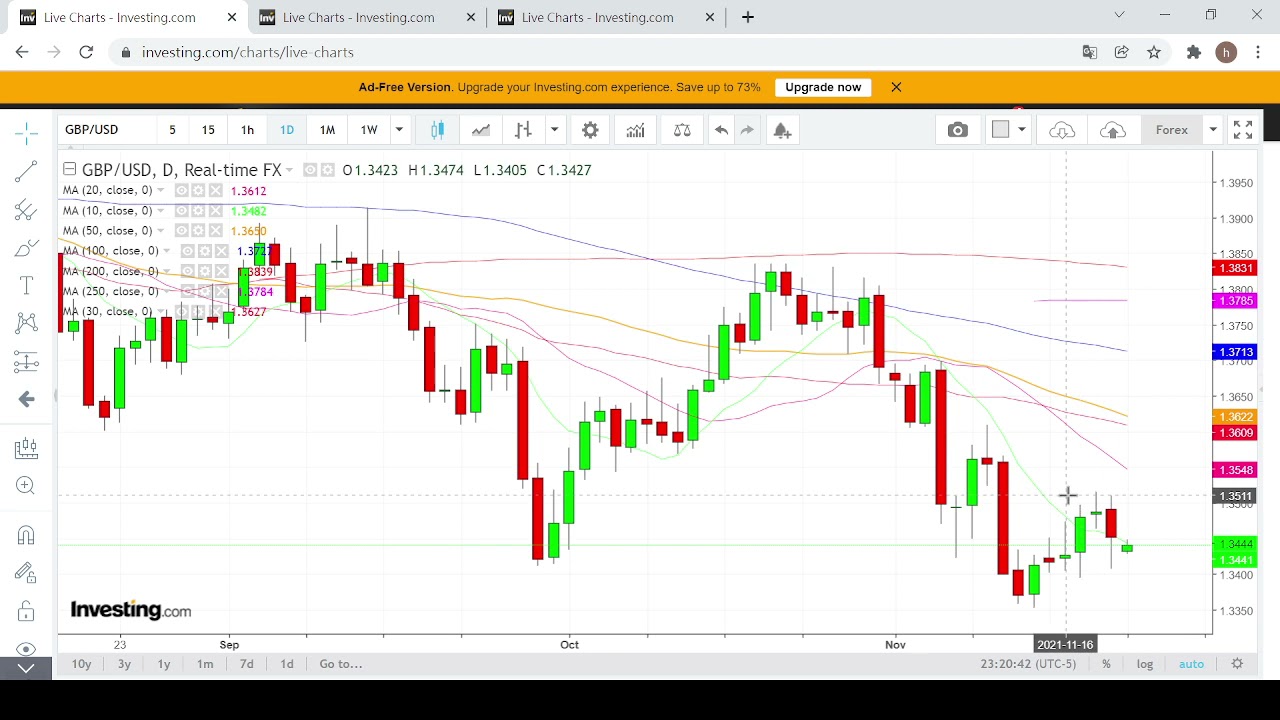Click Upgrade now banner button
Viewport: 1280px width, 720px height.
(823, 87)
